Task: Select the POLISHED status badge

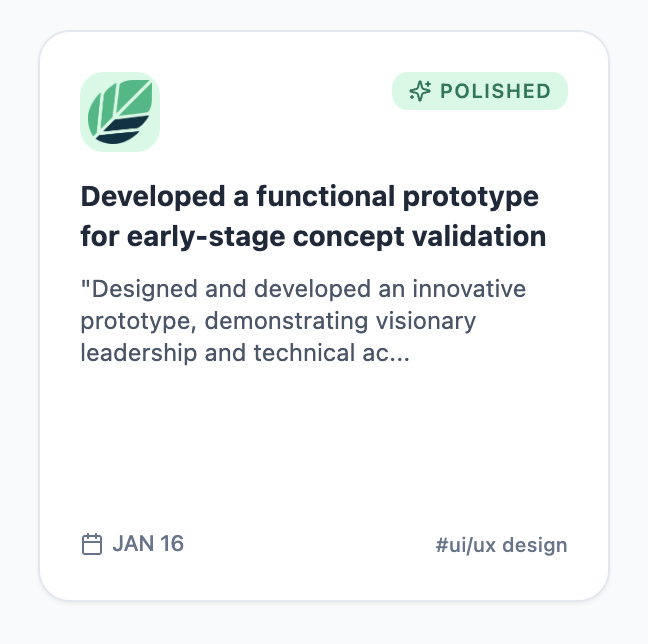Action: point(480,91)
